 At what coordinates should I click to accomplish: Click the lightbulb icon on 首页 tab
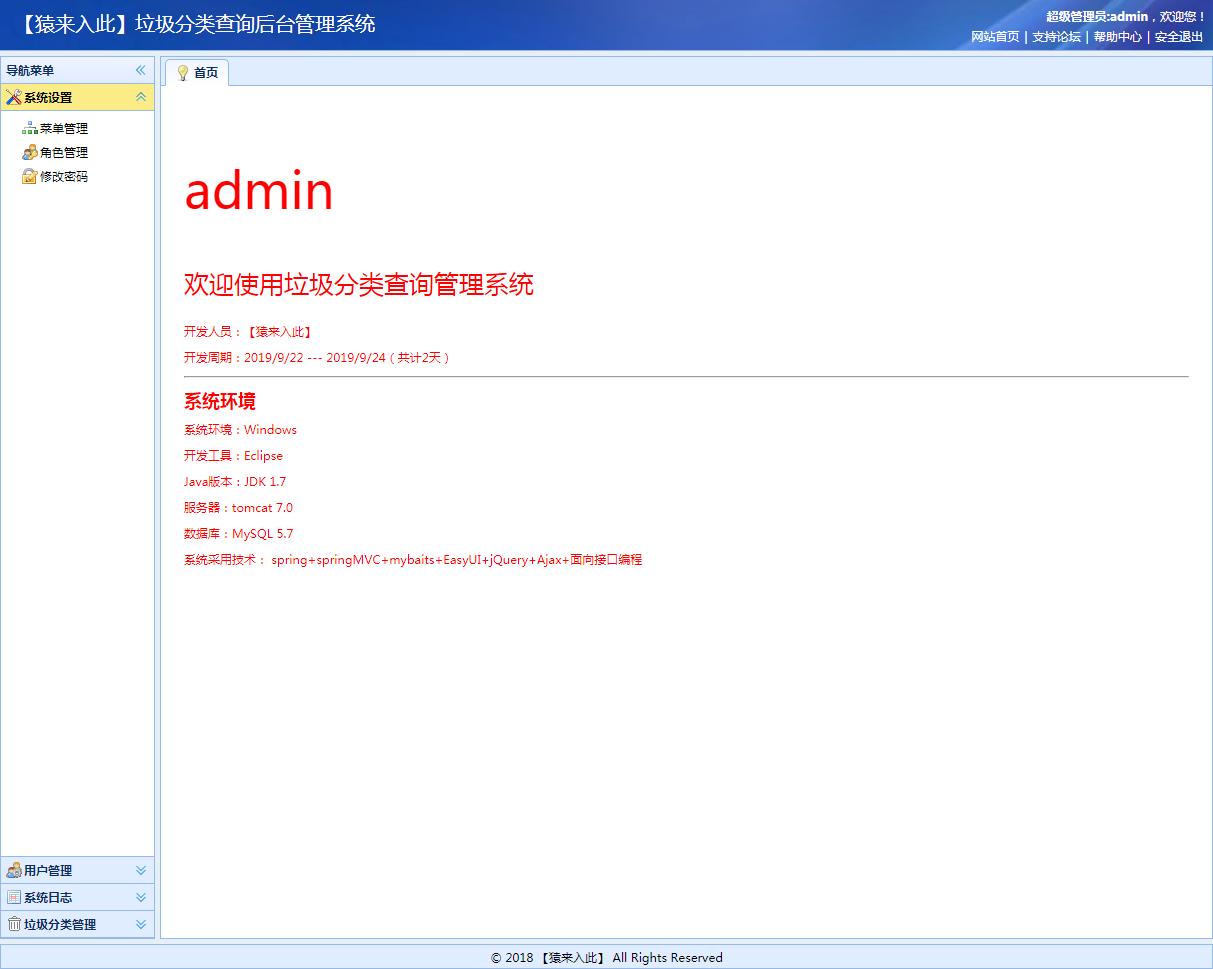(182, 72)
